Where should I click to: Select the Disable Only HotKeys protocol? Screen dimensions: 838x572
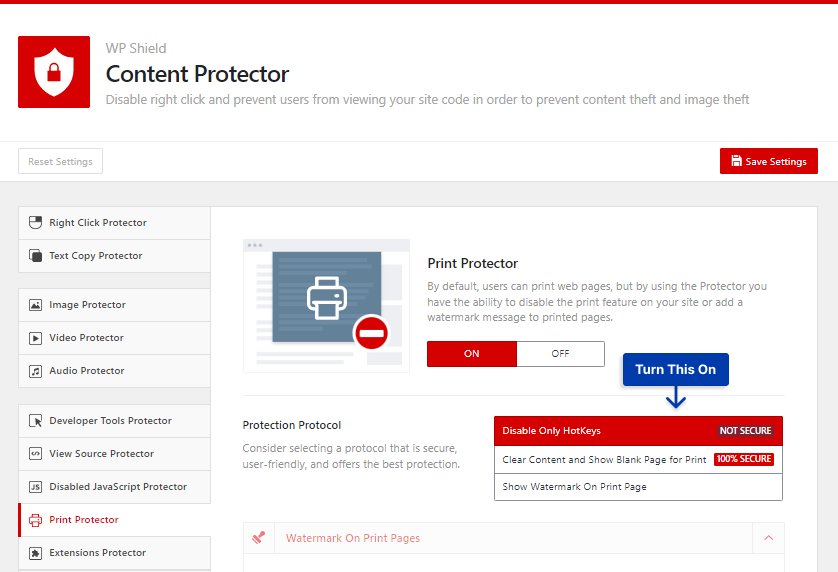pos(638,431)
